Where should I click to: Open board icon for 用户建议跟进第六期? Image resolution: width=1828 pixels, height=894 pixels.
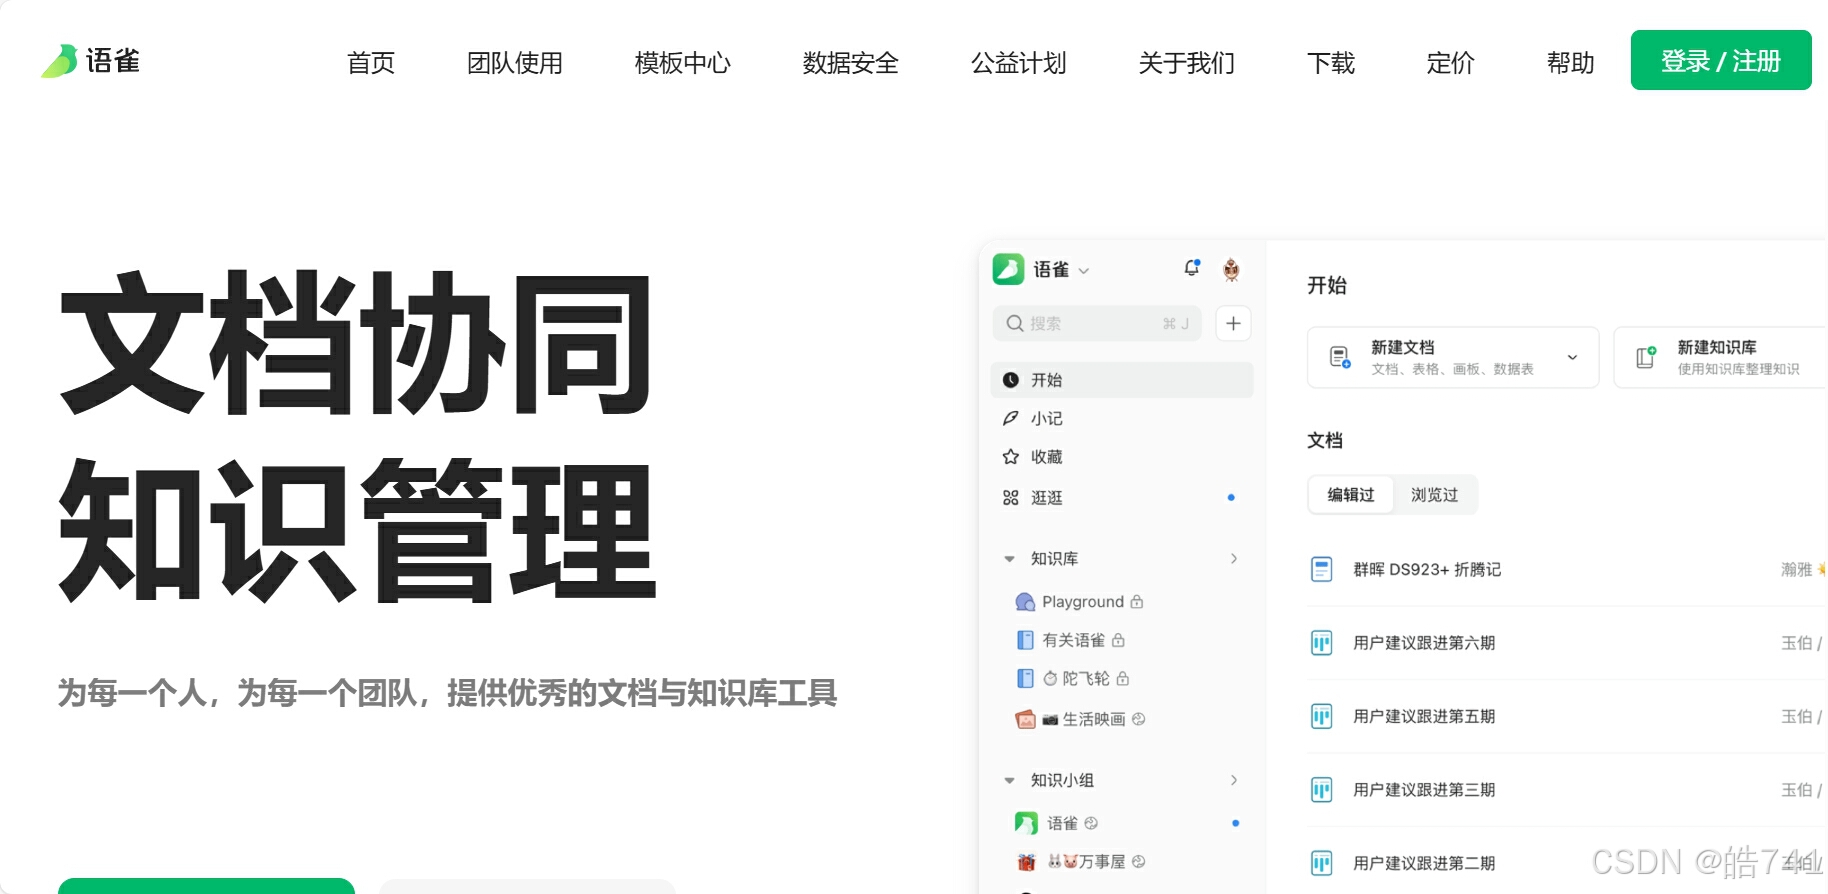[x=1322, y=643]
